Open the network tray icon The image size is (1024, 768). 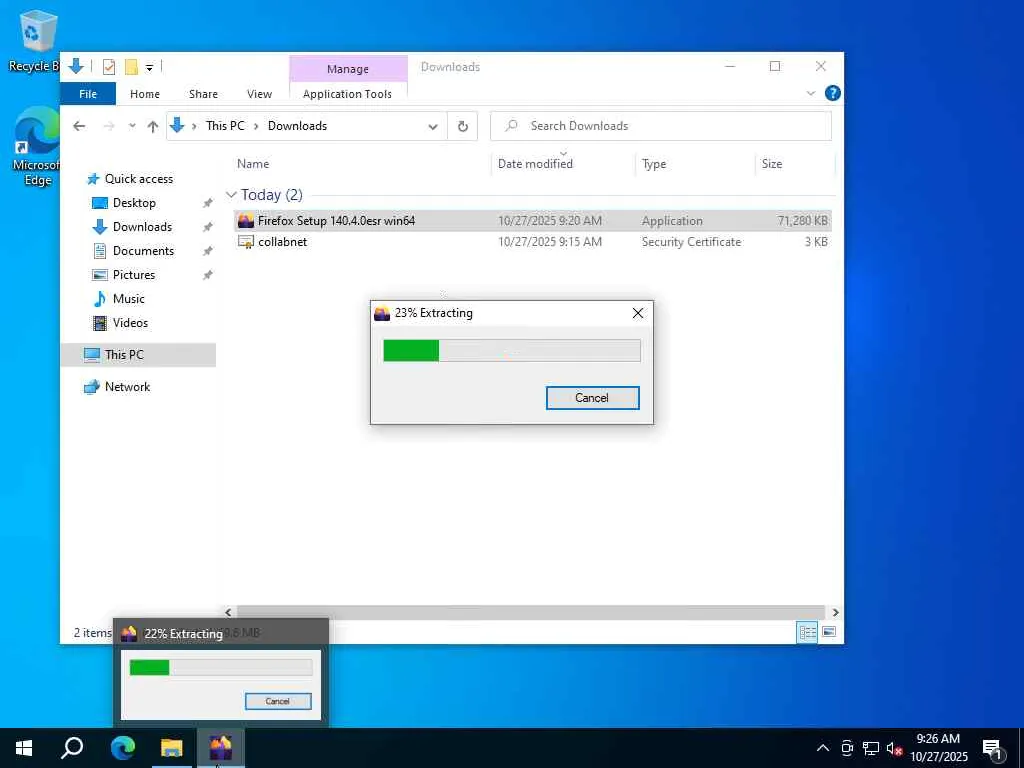coord(871,748)
